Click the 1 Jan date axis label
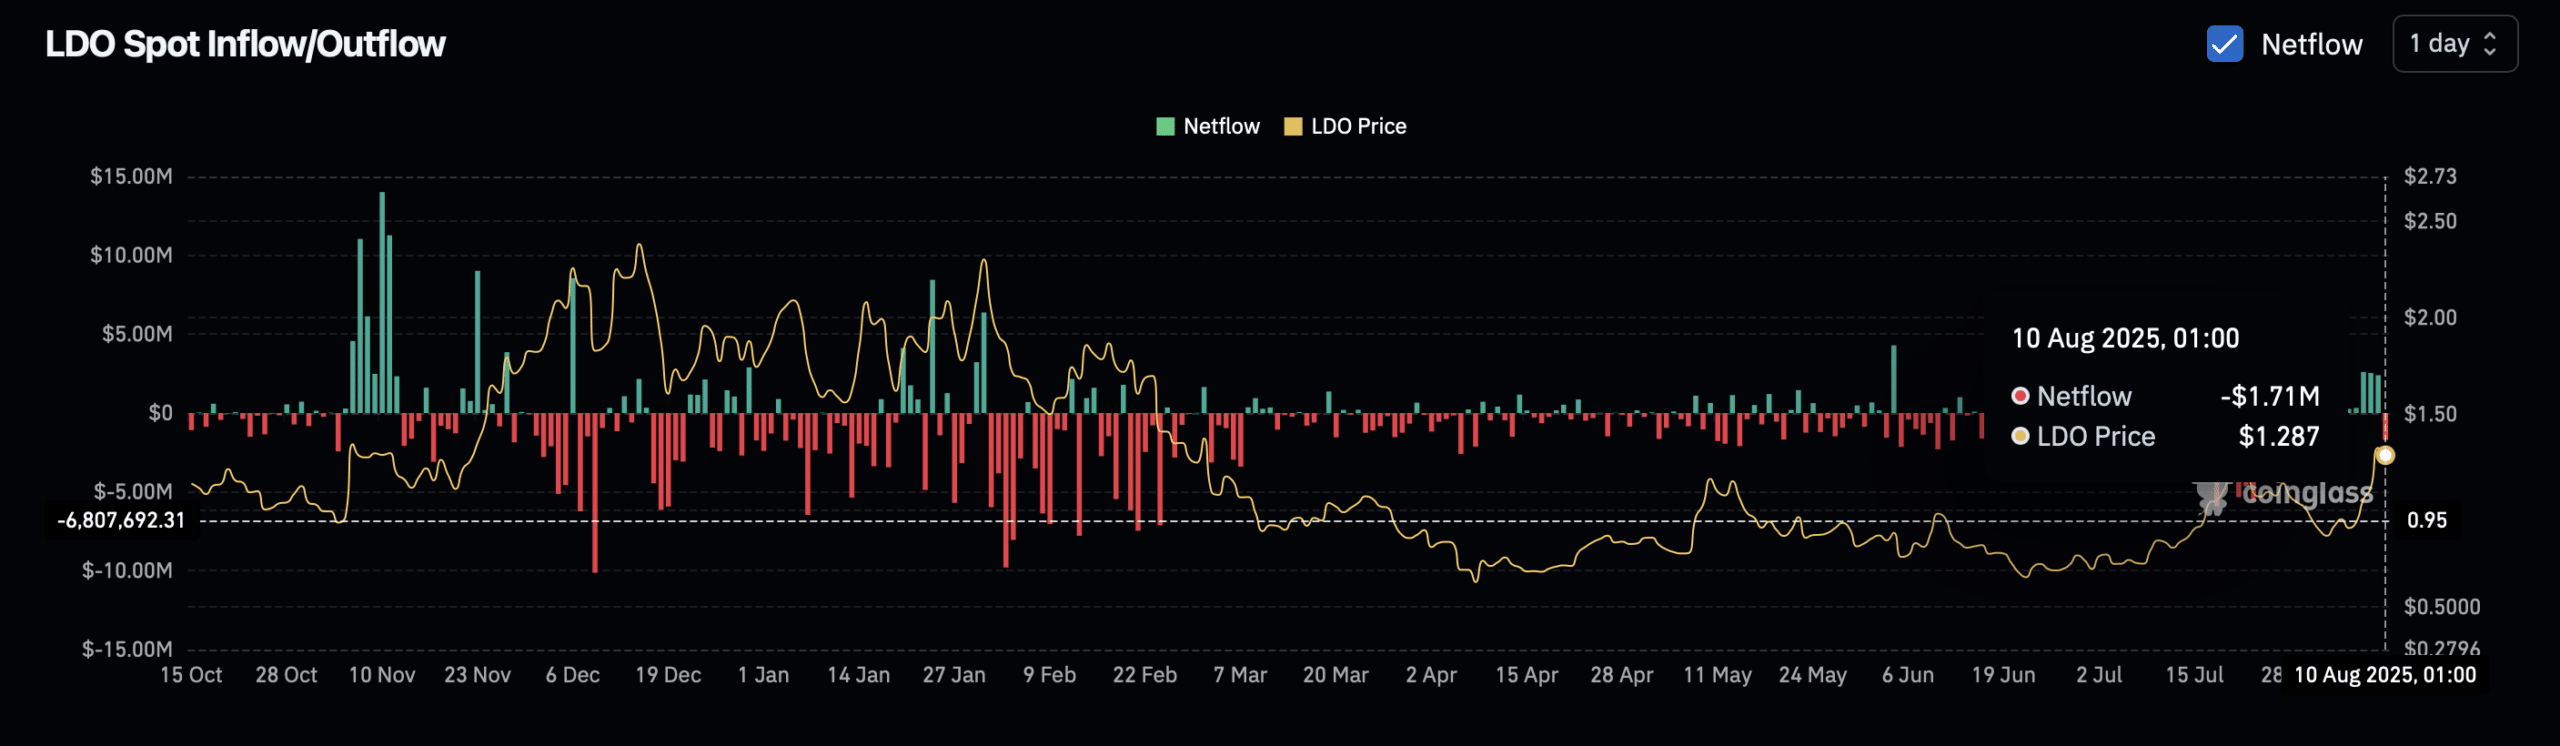Screen dimensions: 2560x746 pos(763,675)
